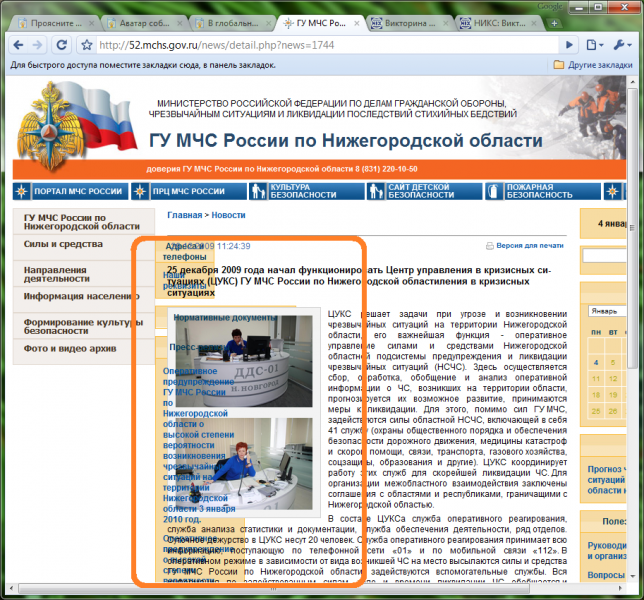Click the Go arrow beside the address bar
Screen dimensions: 644x600
pyautogui.click(x=569, y=45)
